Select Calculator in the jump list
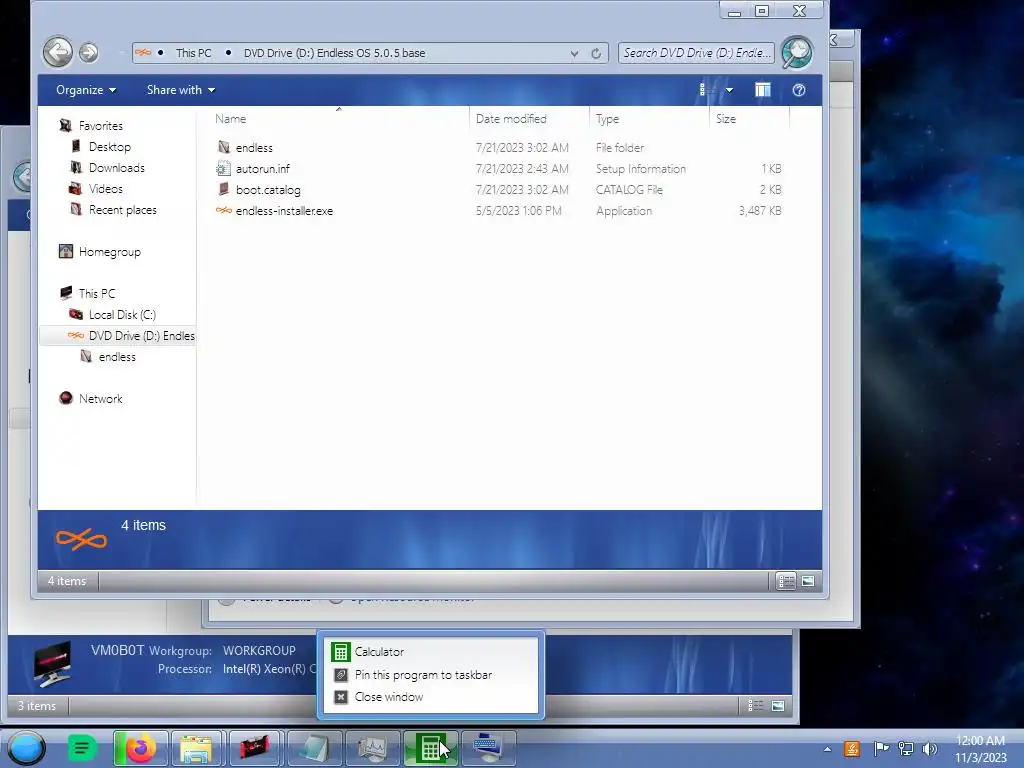This screenshot has height=768, width=1024. point(431,651)
